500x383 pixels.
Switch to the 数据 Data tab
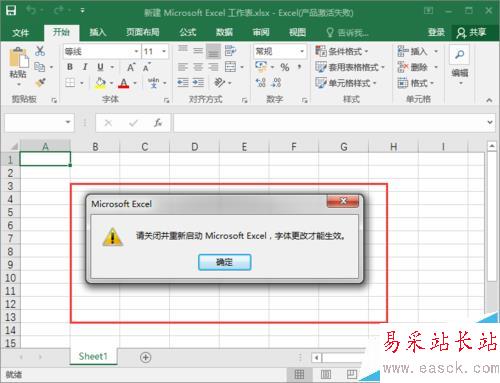coord(224,32)
